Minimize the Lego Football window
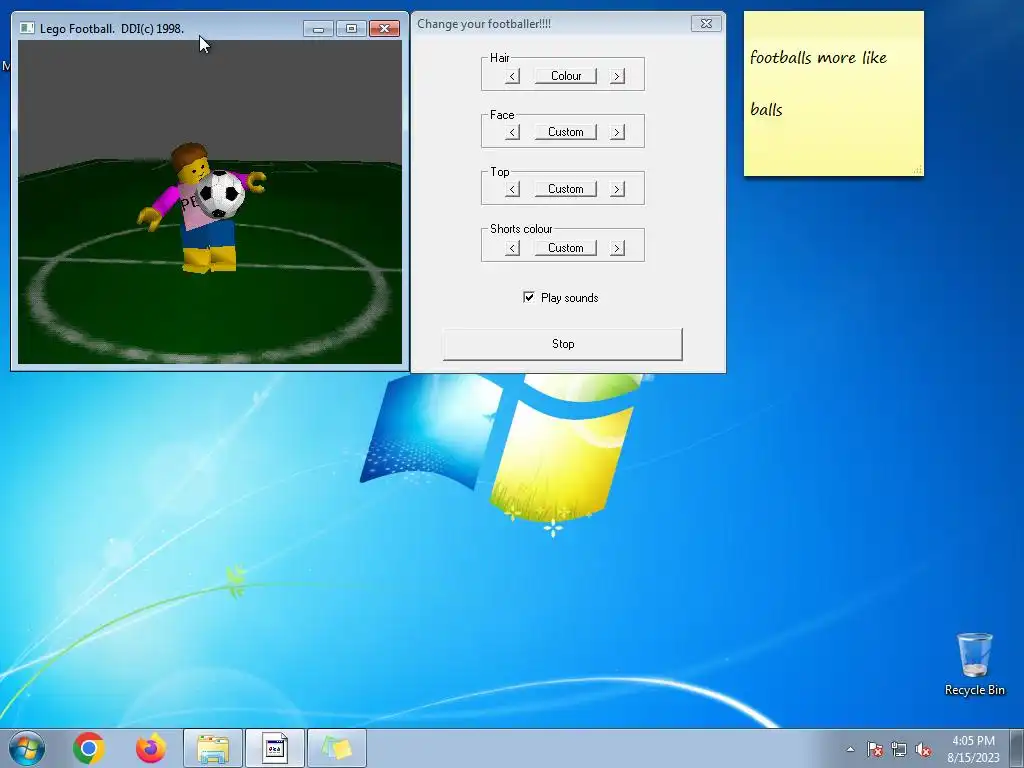 [x=319, y=29]
